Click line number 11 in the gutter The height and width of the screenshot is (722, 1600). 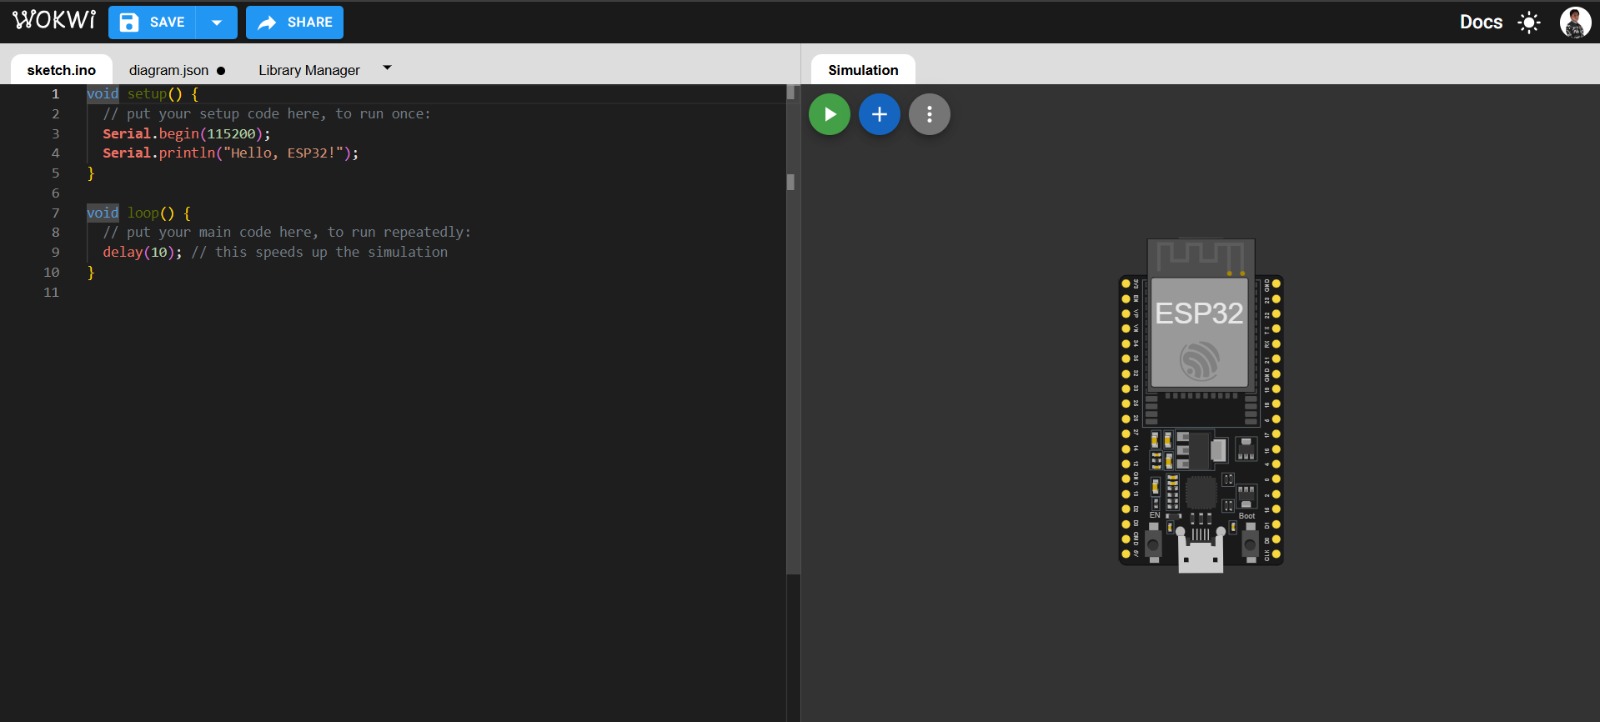51,292
